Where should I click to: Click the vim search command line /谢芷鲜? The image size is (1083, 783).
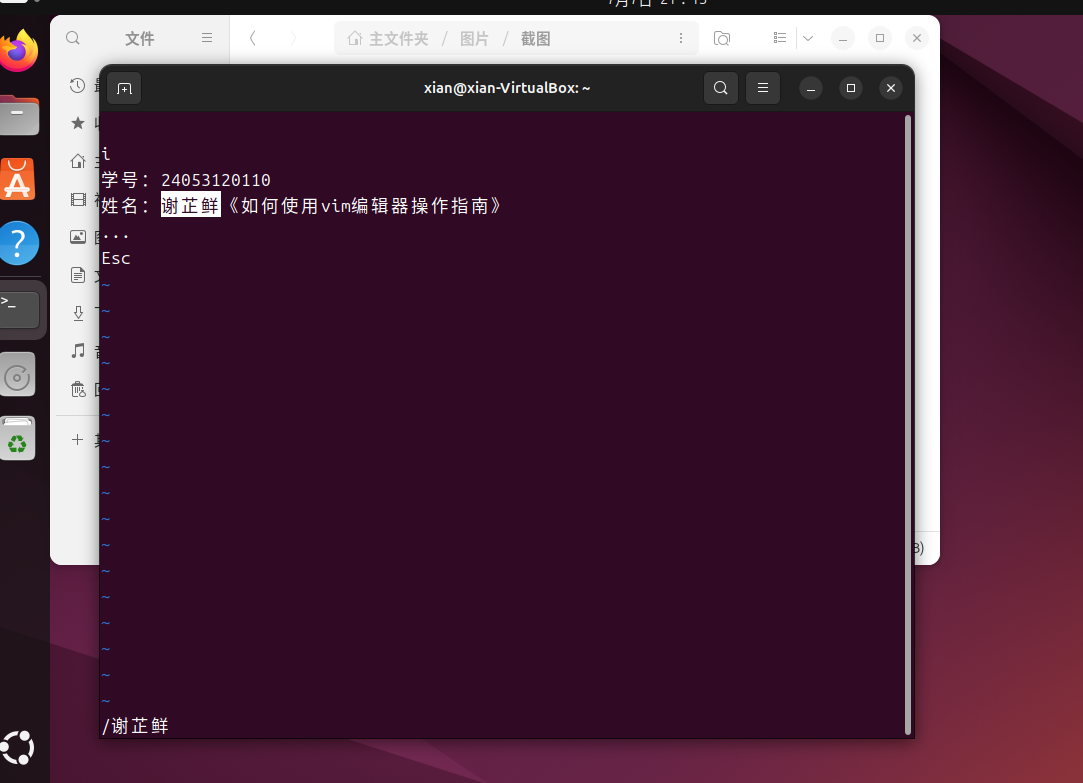pos(135,726)
